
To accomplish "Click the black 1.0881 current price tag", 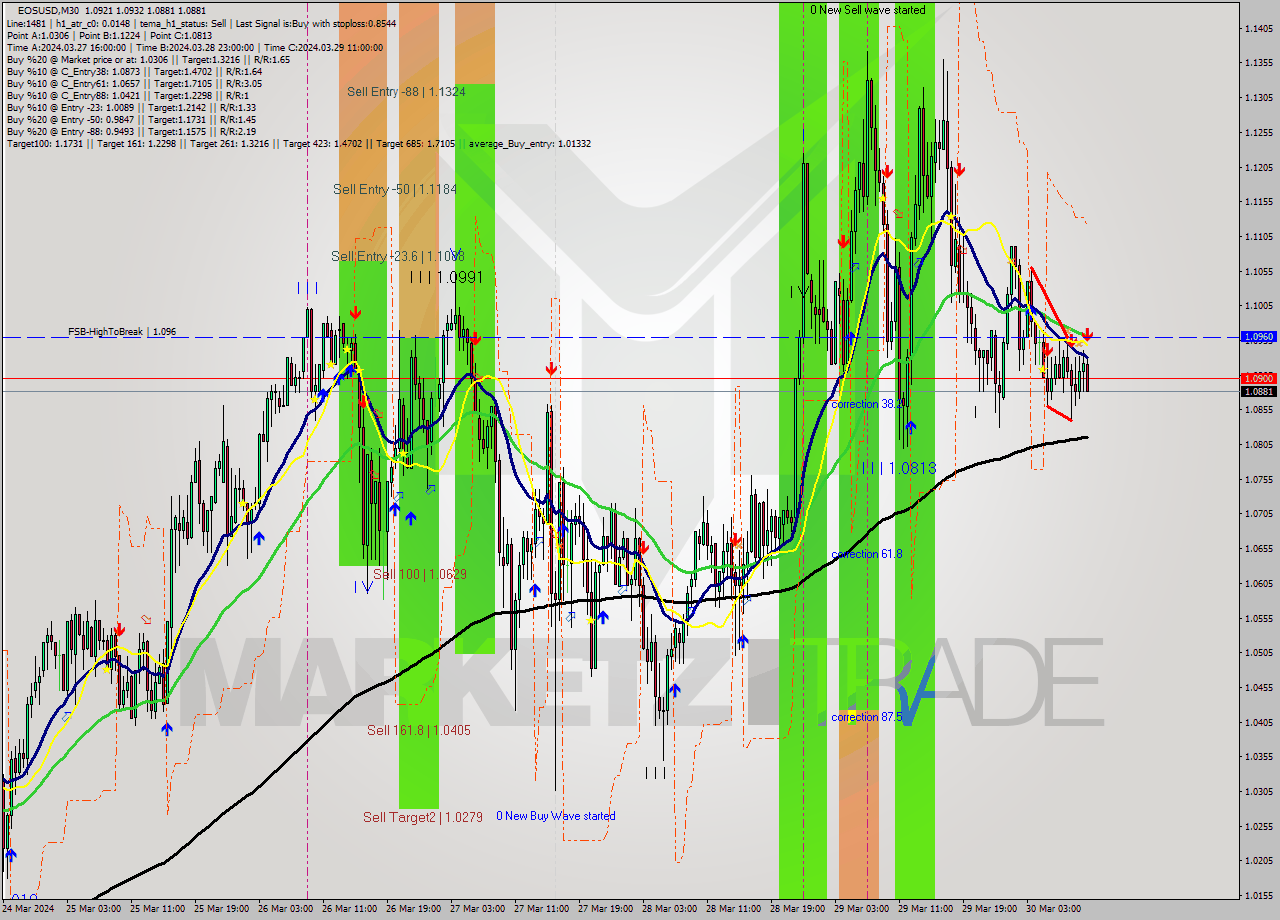I will (1258, 391).
